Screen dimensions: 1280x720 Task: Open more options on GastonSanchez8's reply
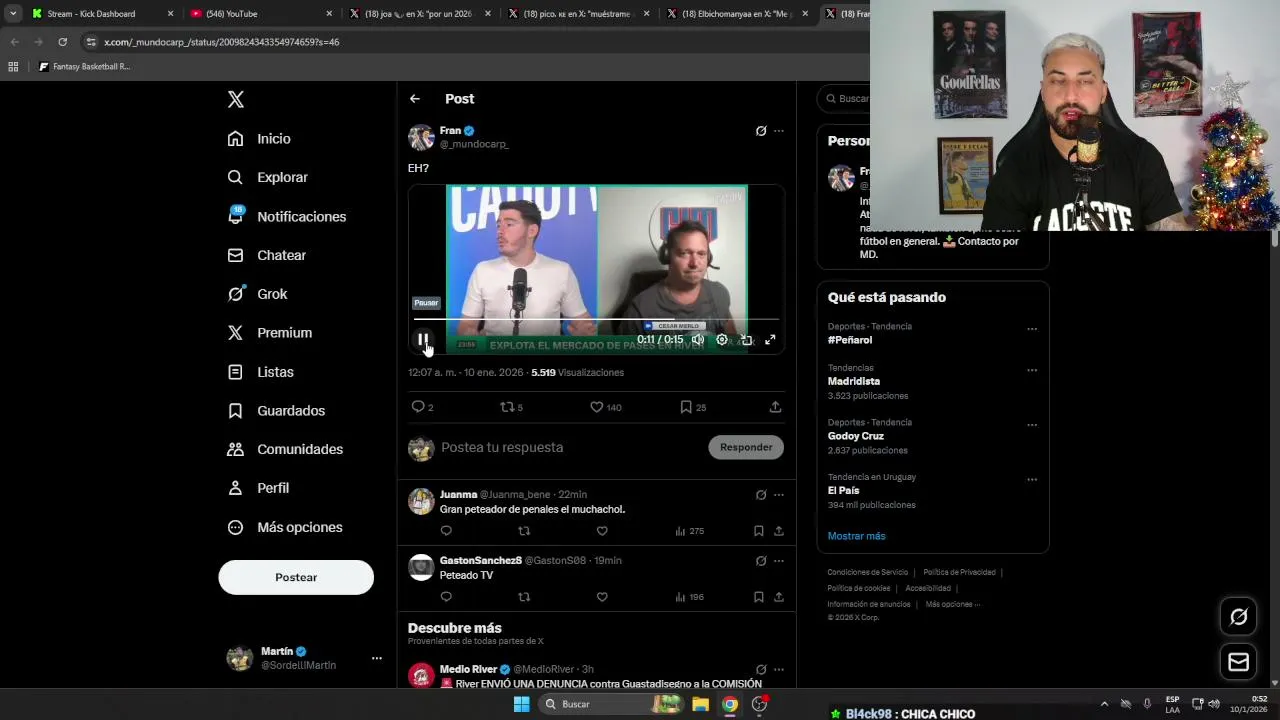tap(779, 561)
